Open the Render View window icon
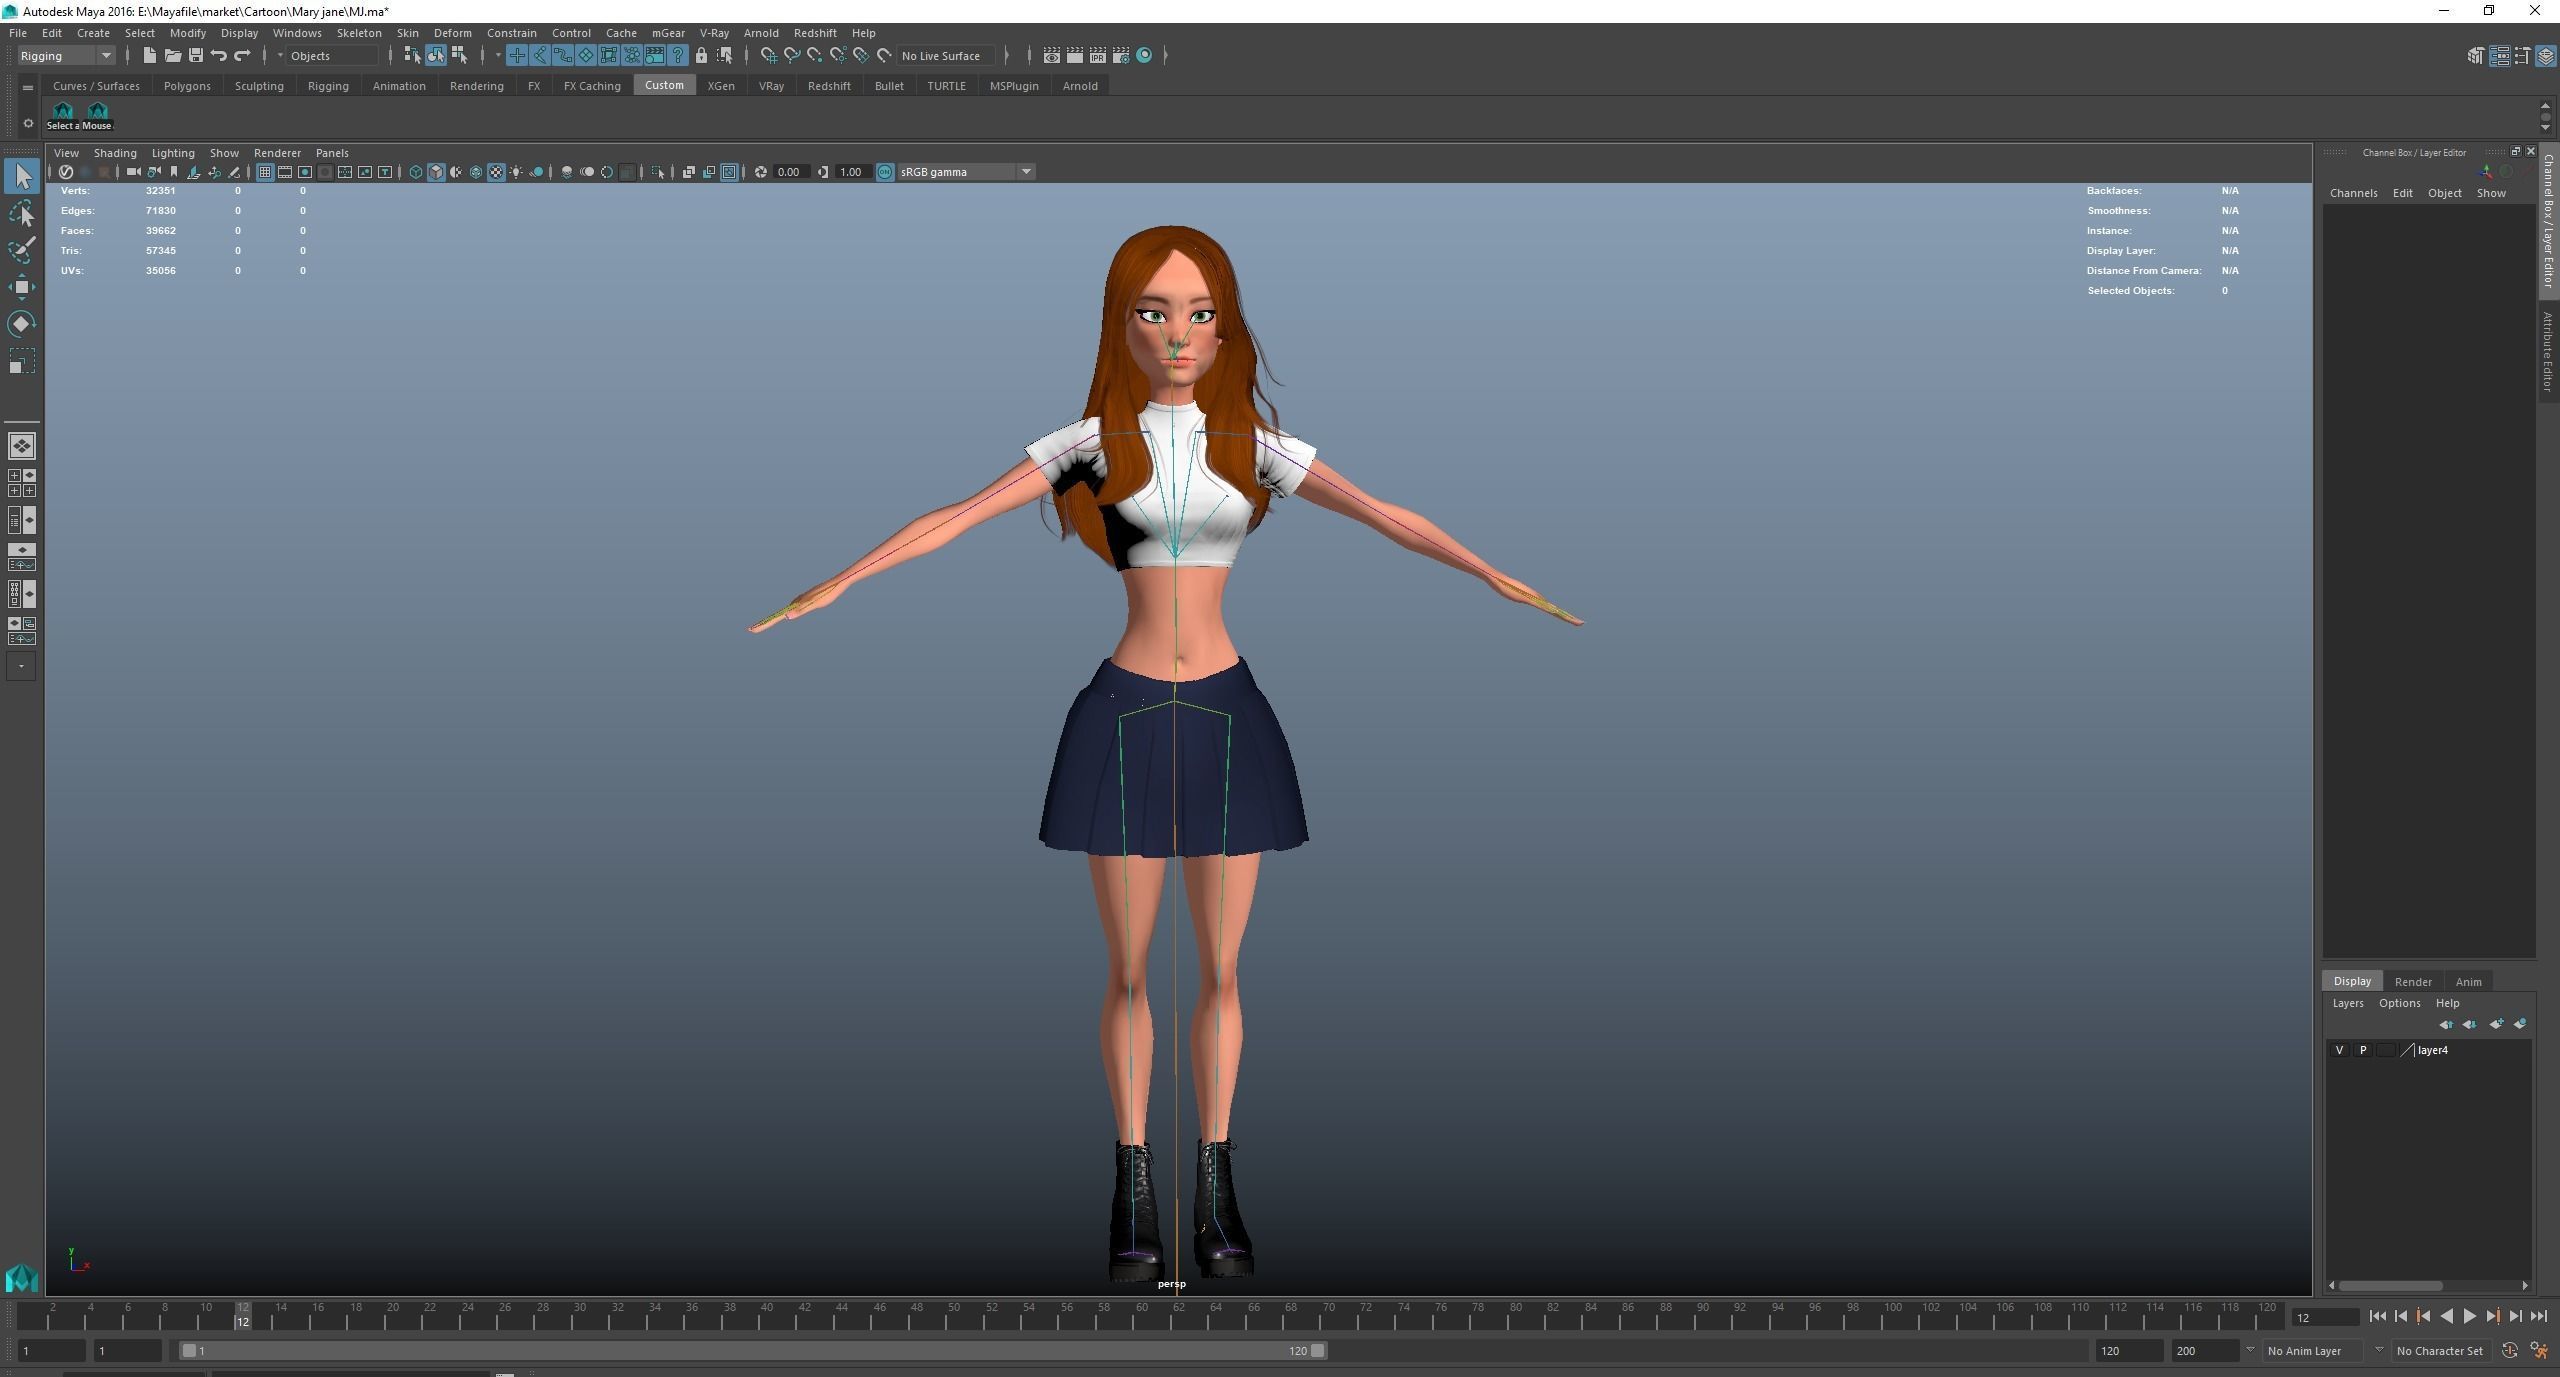Viewport: 2560px width, 1377px height. 1051,55
